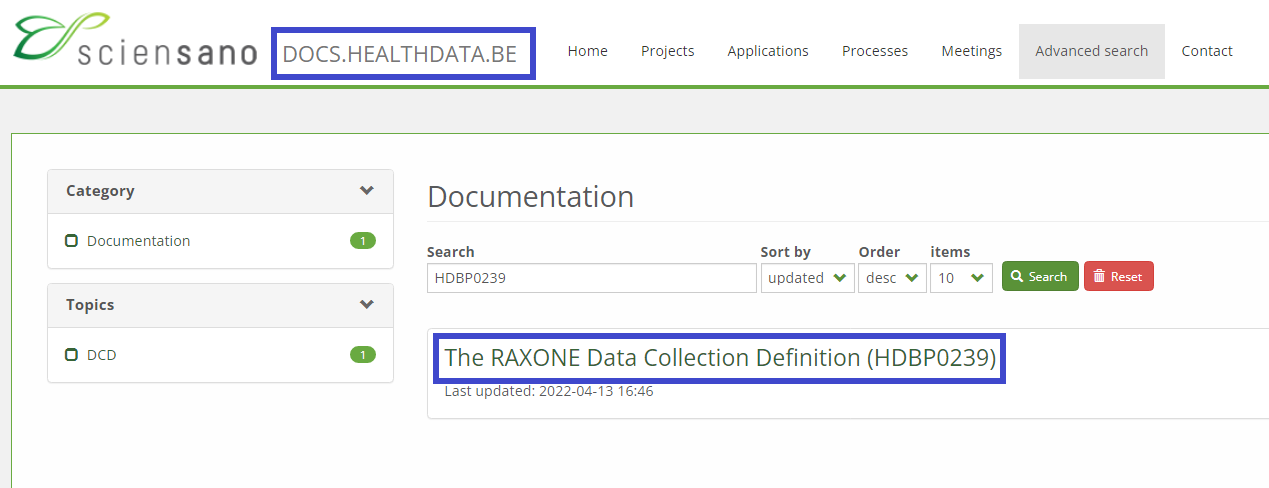
Task: Open the Order dropdown
Action: point(892,278)
